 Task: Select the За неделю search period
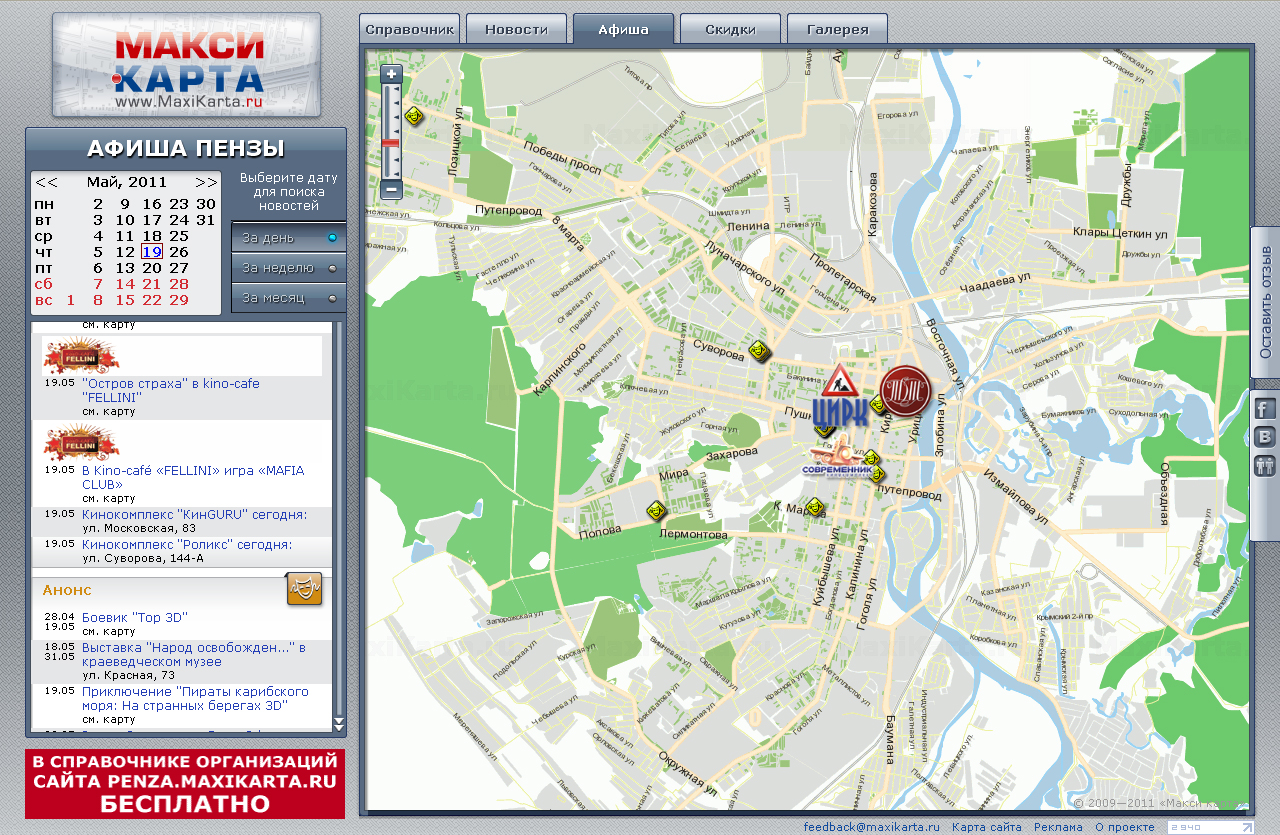point(289,268)
